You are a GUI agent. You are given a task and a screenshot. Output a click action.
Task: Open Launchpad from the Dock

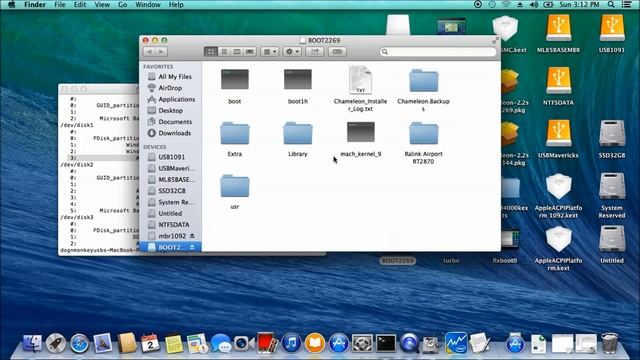(x=56, y=343)
